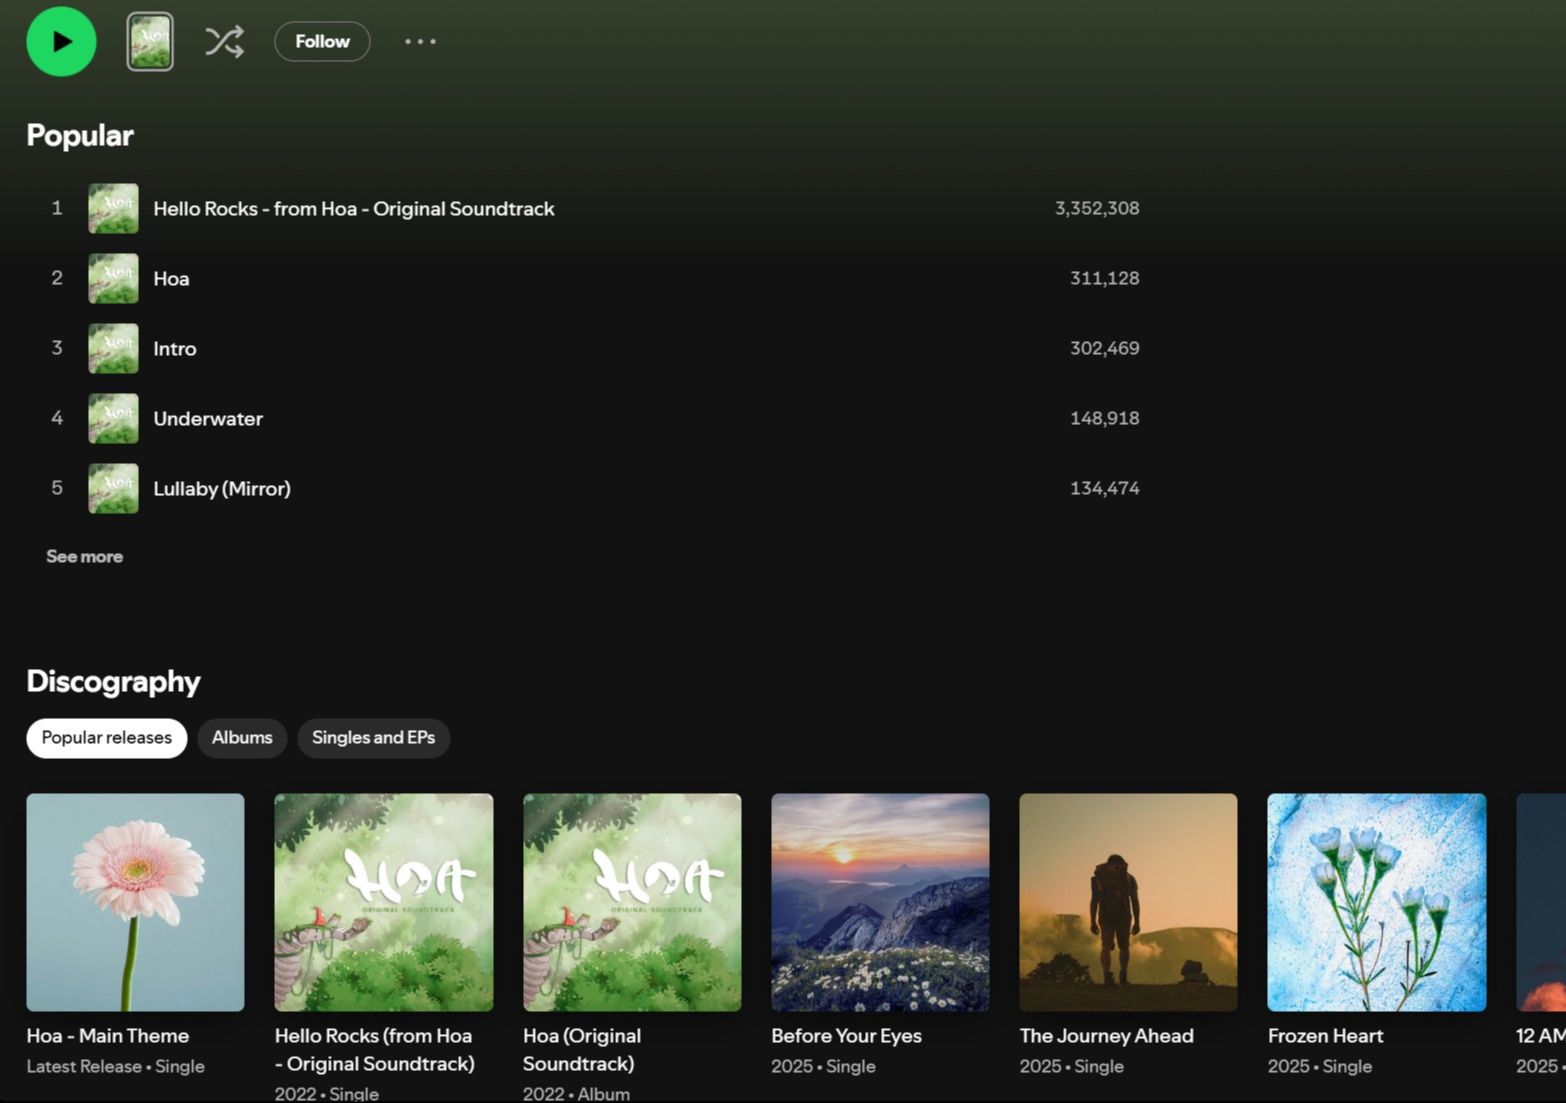Click the cover art of track Hoa
This screenshot has height=1103, width=1566.
113,278
